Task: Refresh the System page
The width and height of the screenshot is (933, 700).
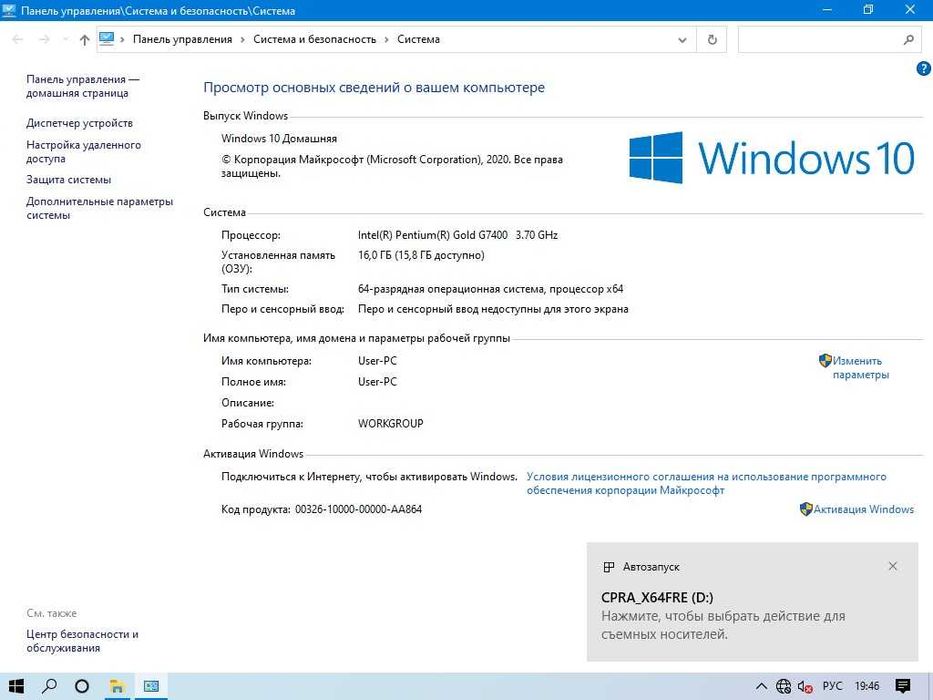Action: pyautogui.click(x=712, y=40)
